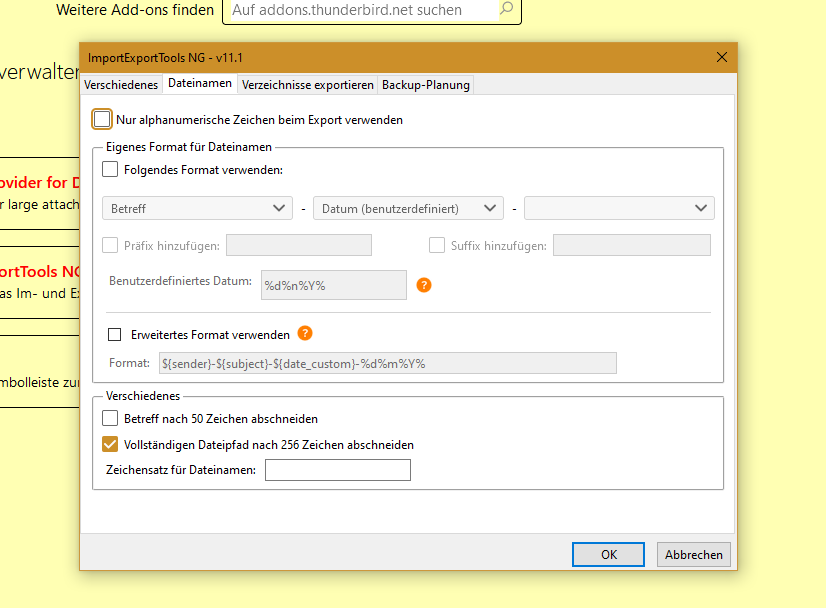Image resolution: width=826 pixels, height=608 pixels.
Task: Confirm settings with OK button
Action: pyautogui.click(x=608, y=554)
